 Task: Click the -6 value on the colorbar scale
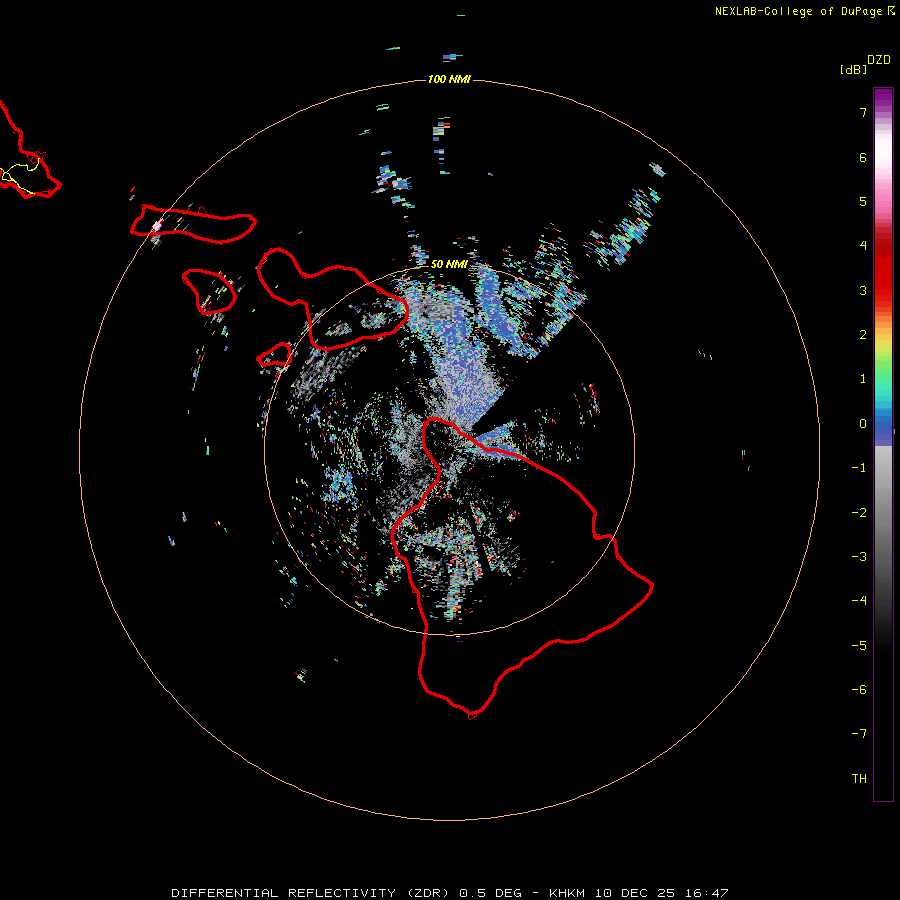click(859, 690)
